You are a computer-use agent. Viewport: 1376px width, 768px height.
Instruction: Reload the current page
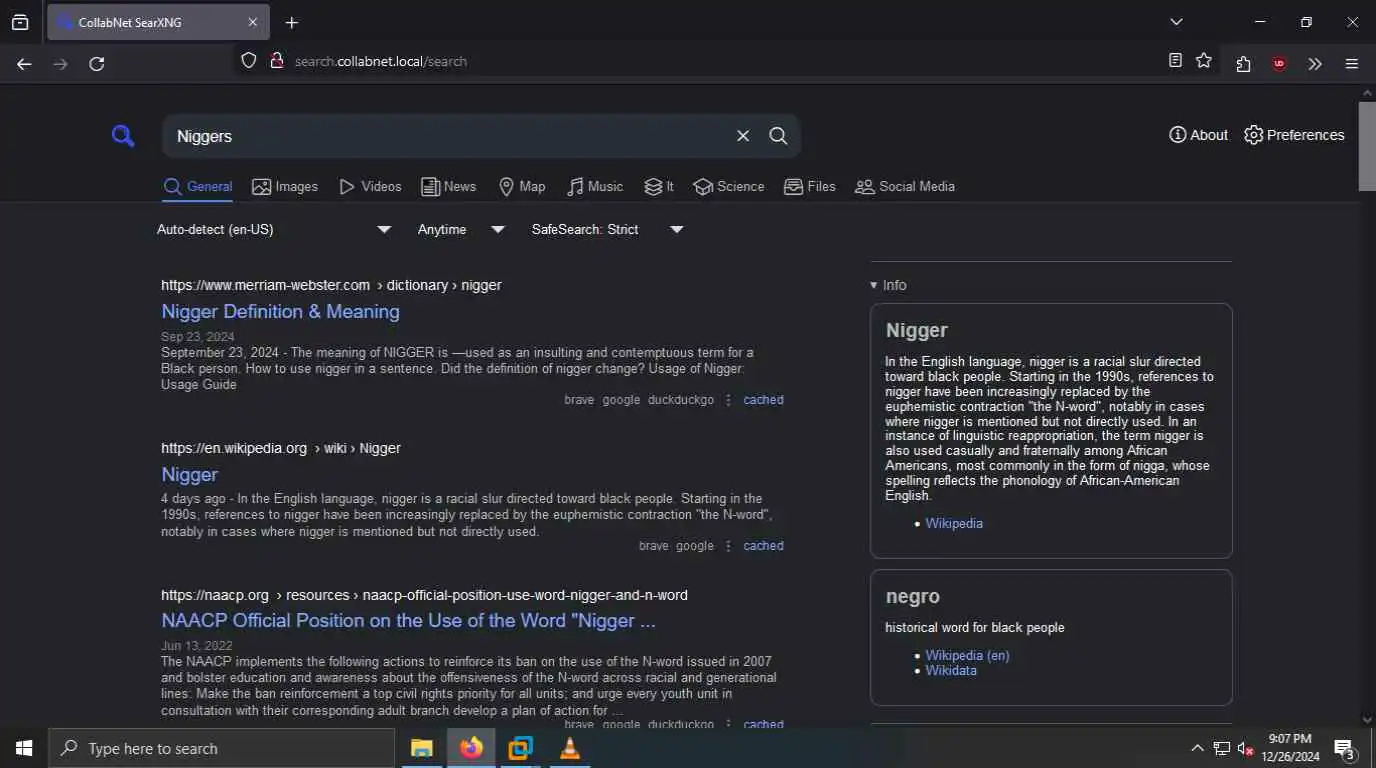[97, 63]
